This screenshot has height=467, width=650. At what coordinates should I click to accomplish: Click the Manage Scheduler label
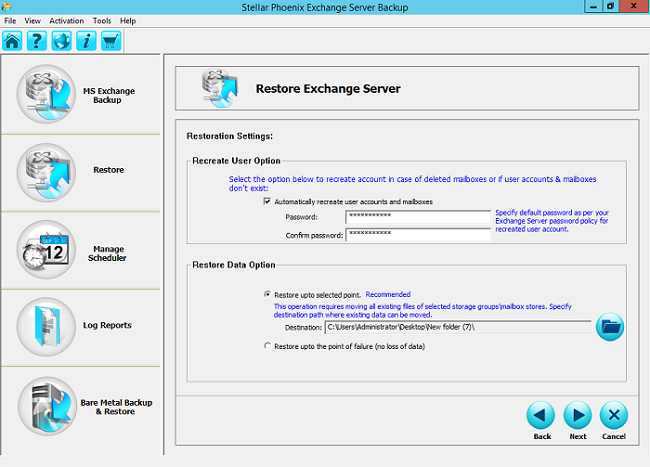pos(108,253)
